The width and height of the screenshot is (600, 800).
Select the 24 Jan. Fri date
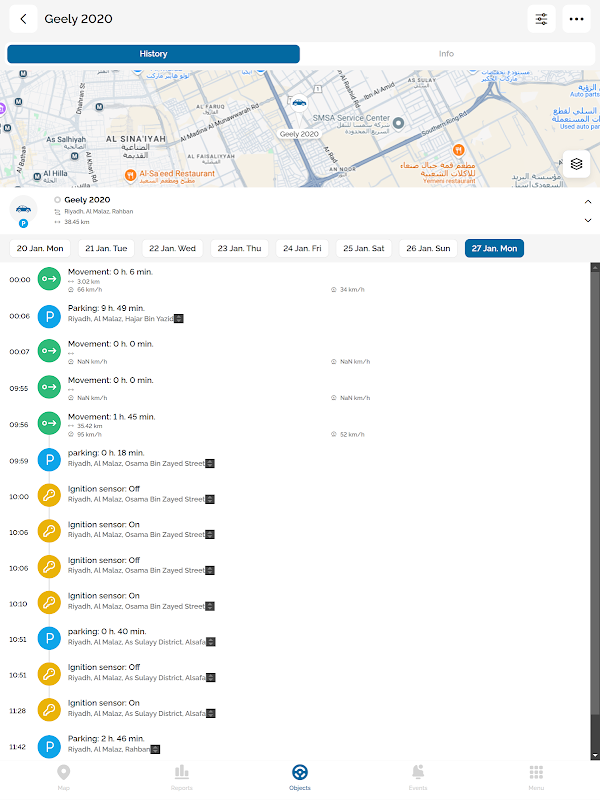pyautogui.click(x=302, y=248)
